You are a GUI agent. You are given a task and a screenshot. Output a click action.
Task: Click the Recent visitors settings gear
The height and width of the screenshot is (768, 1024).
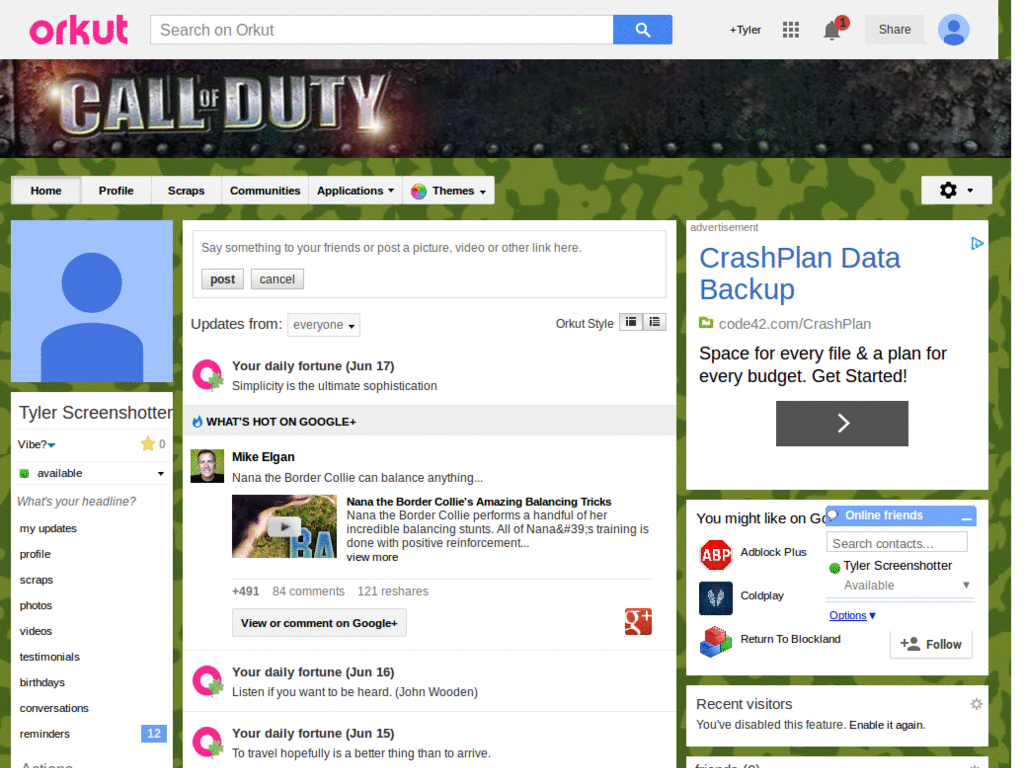976,704
